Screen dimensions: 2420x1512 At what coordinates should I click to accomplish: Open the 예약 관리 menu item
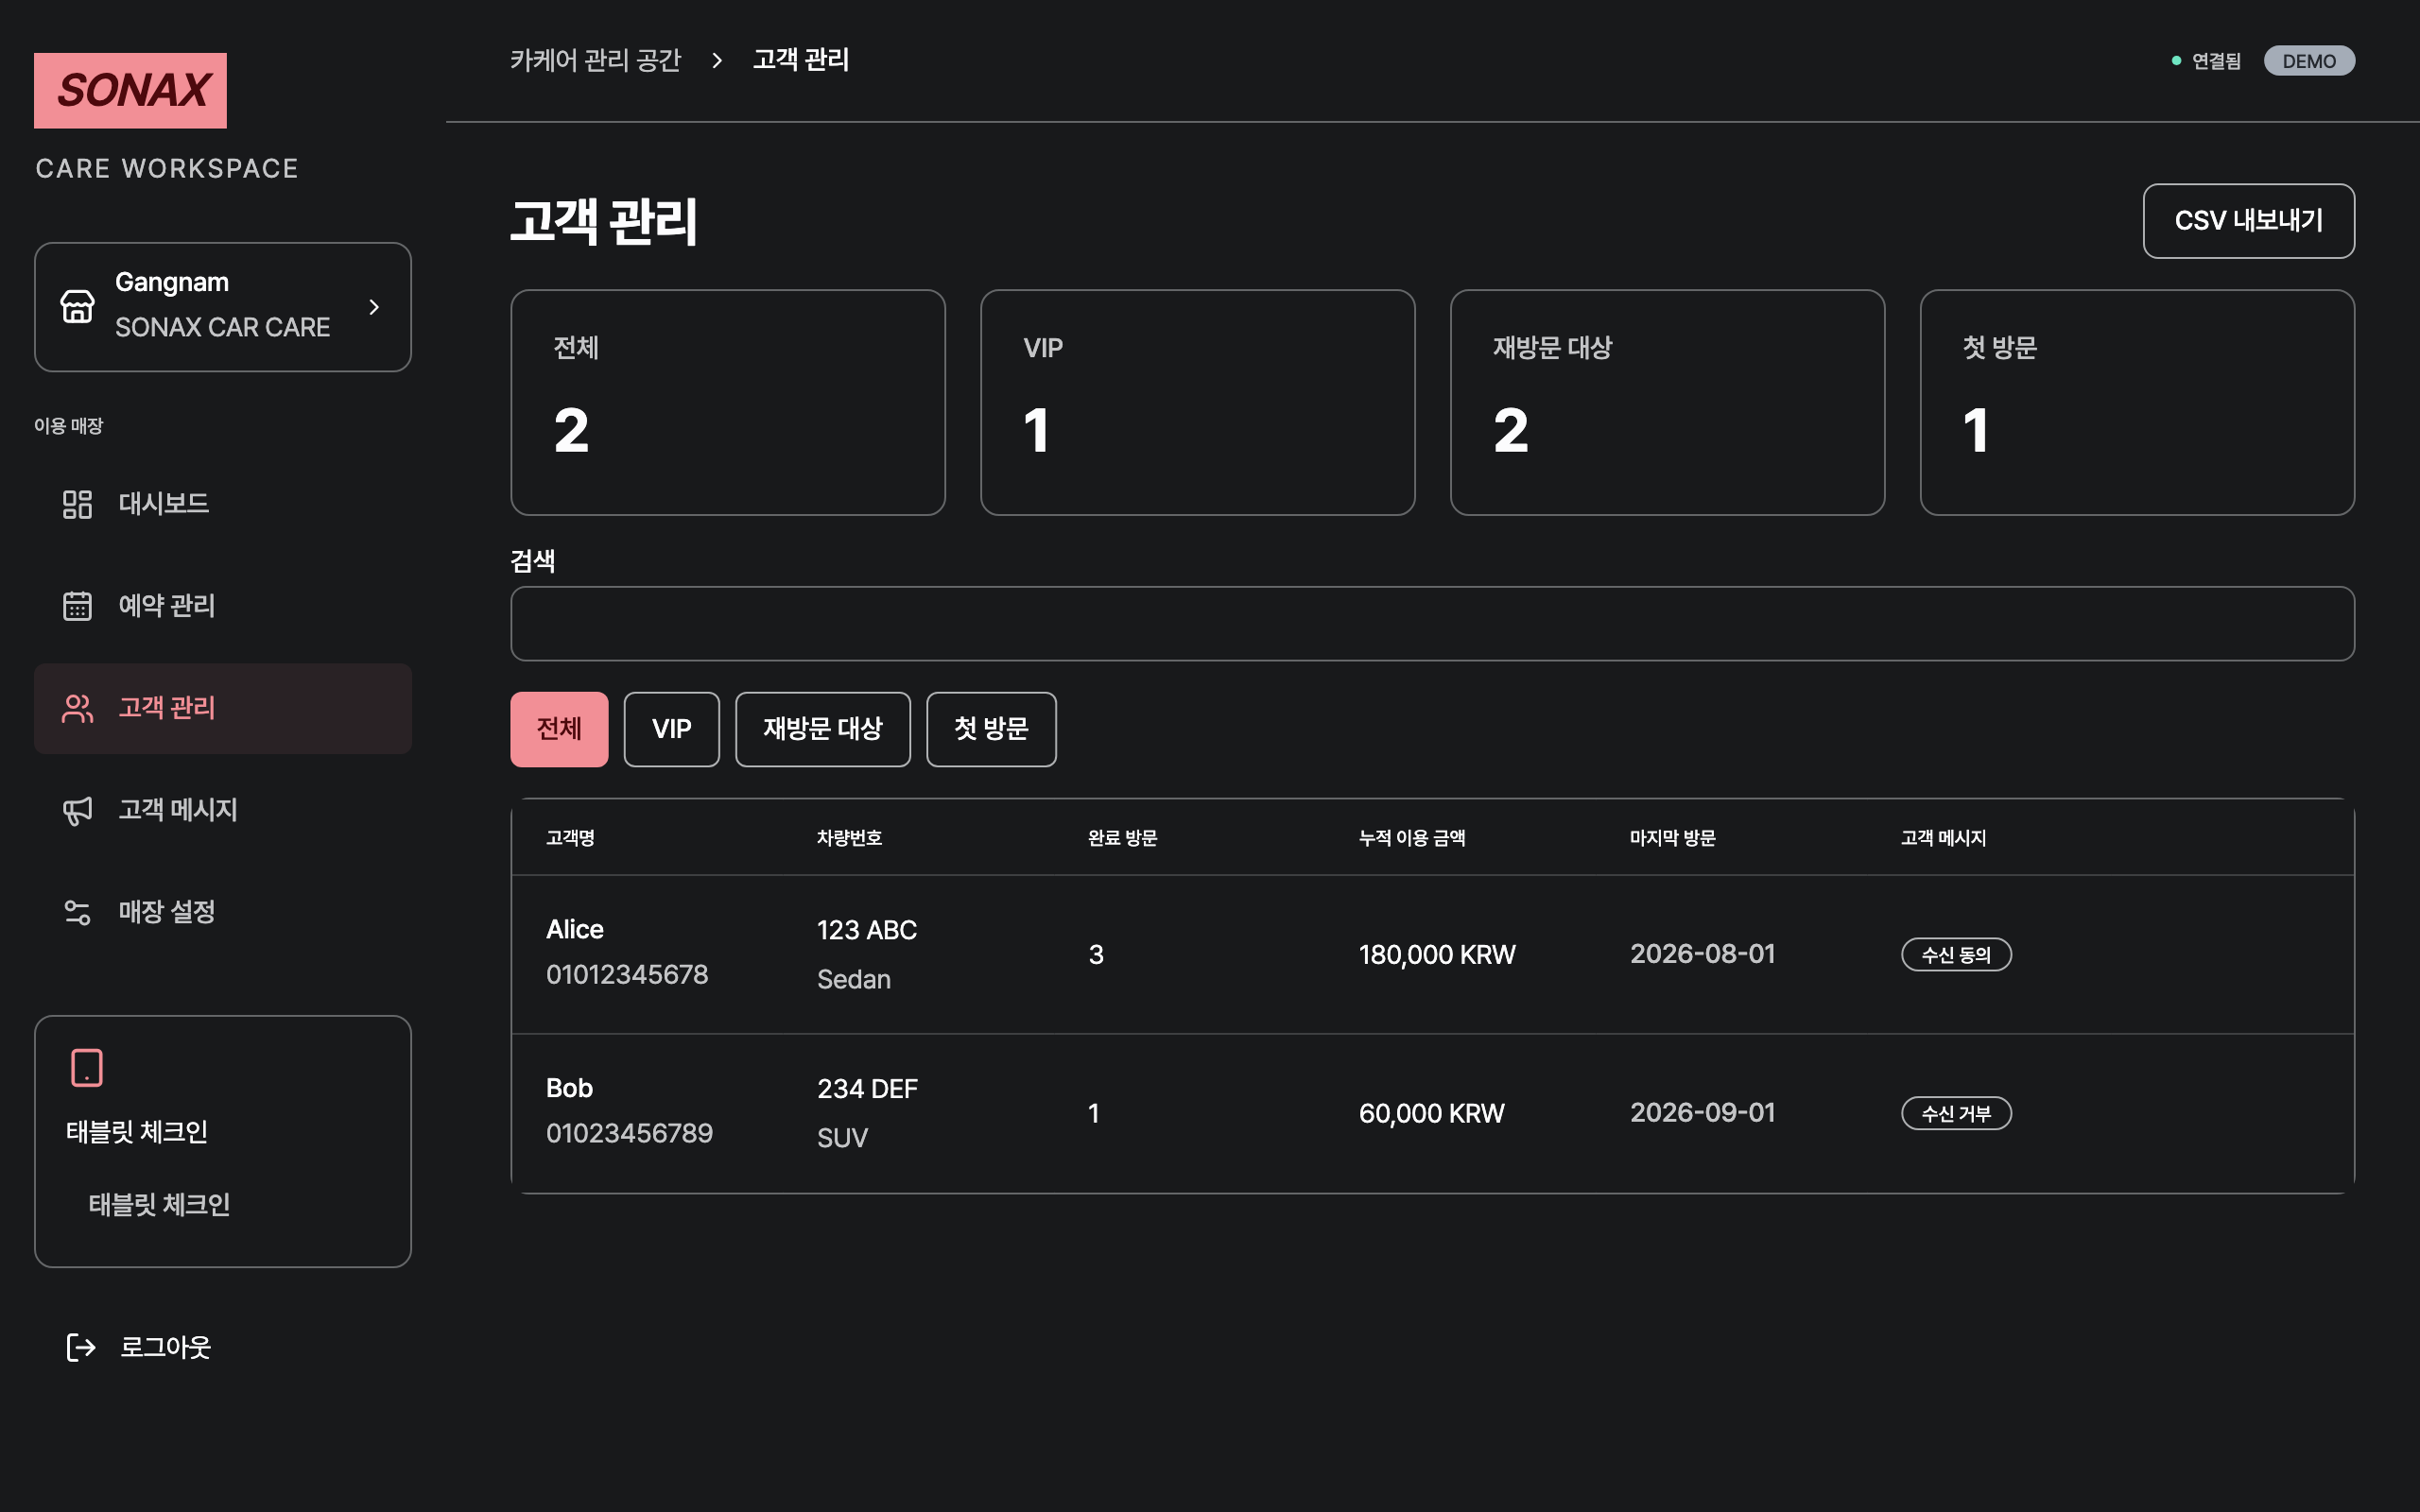223,606
